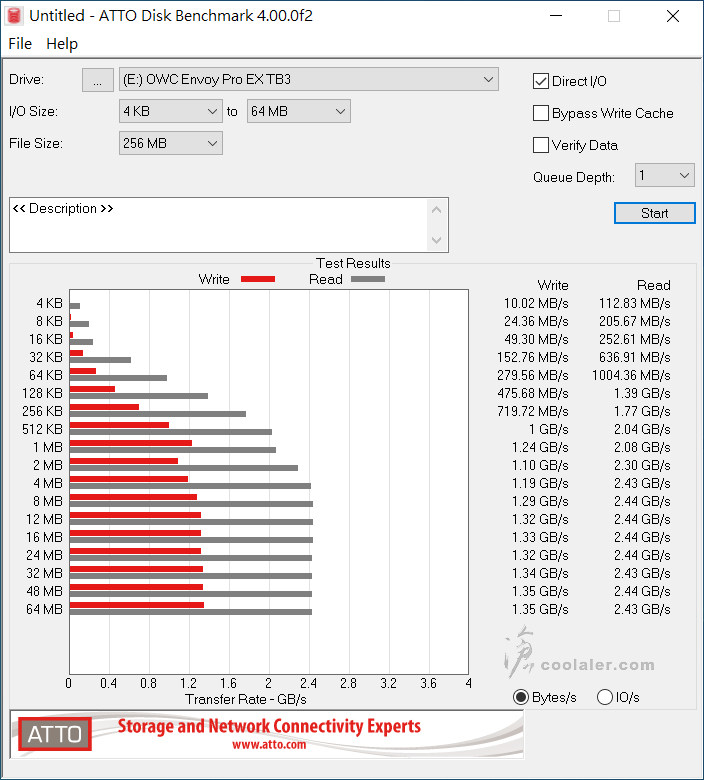The image size is (704, 780).
Task: Click the 512 KB chart row label
Action: [x=42, y=429]
